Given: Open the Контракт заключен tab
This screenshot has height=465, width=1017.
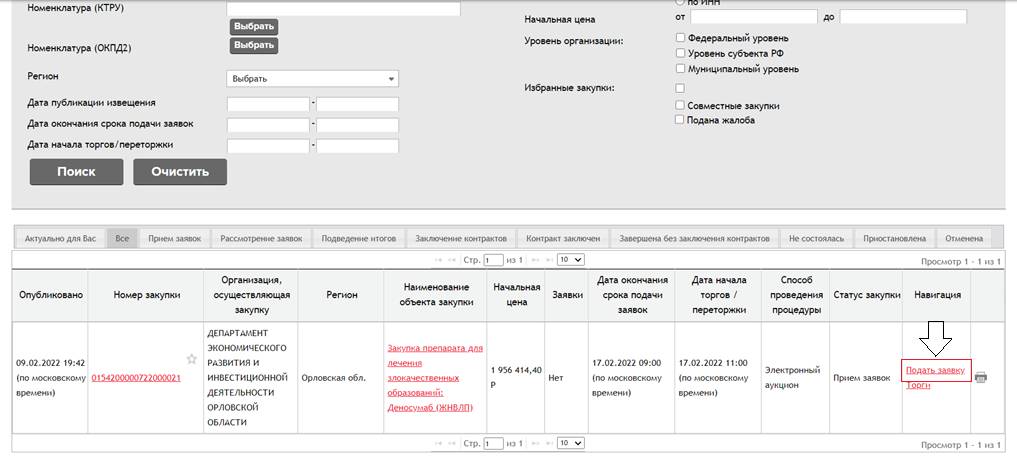Looking at the screenshot, I should point(563,238).
